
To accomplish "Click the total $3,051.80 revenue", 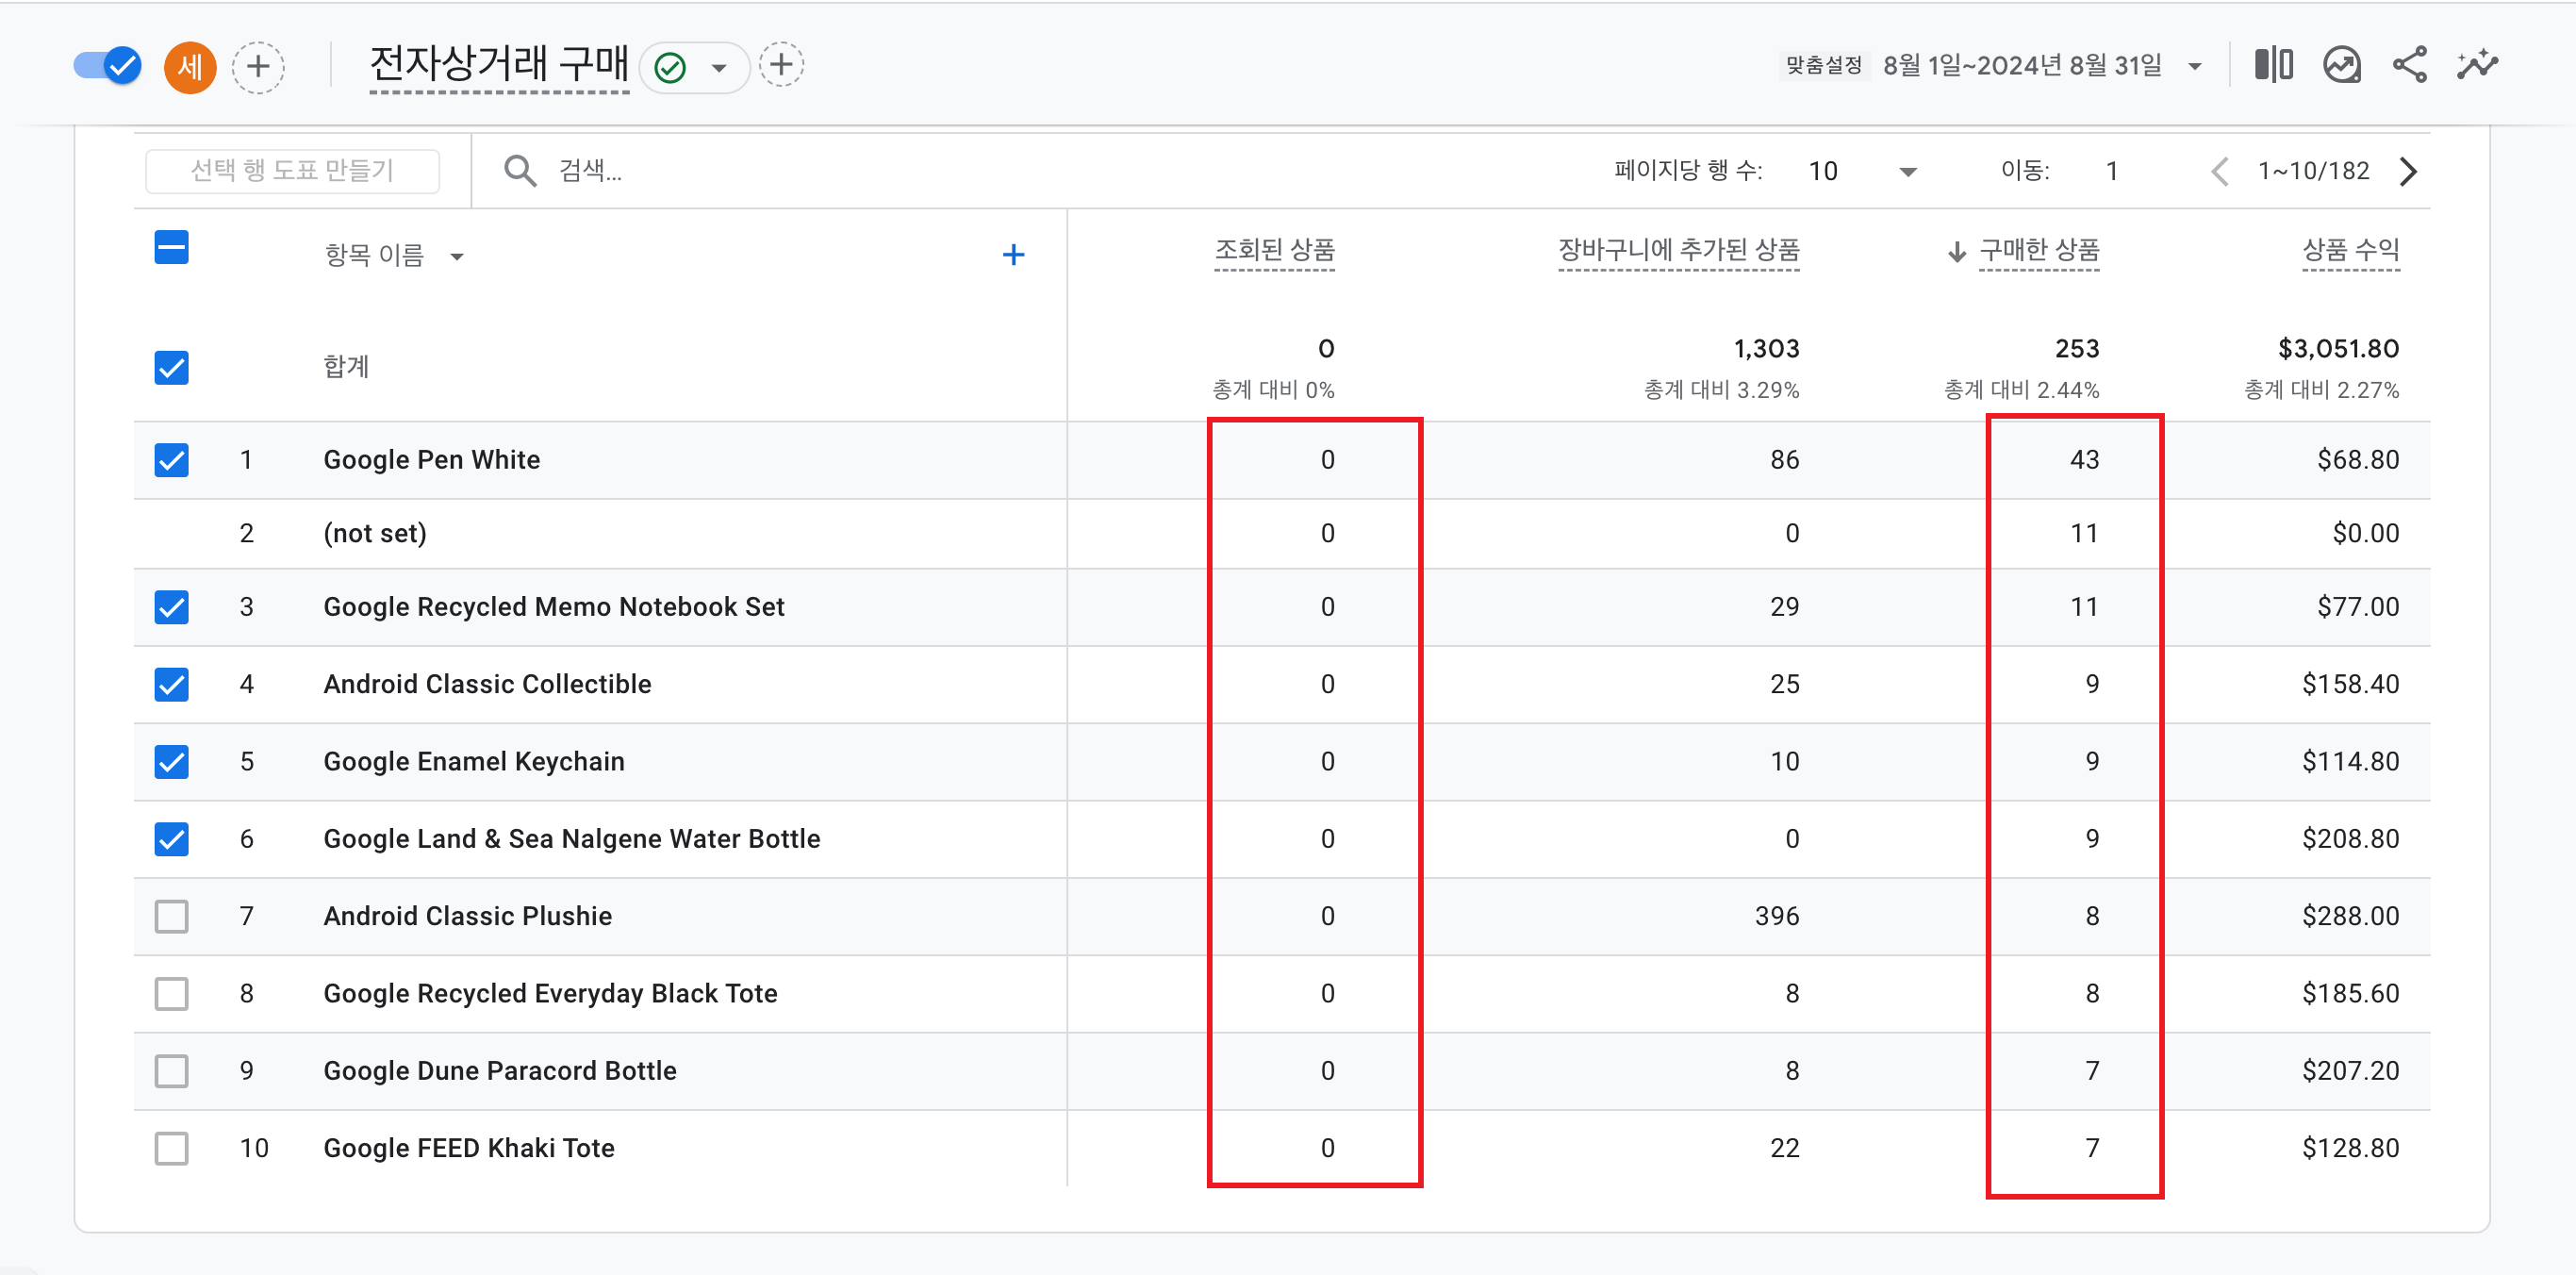I will point(2338,349).
